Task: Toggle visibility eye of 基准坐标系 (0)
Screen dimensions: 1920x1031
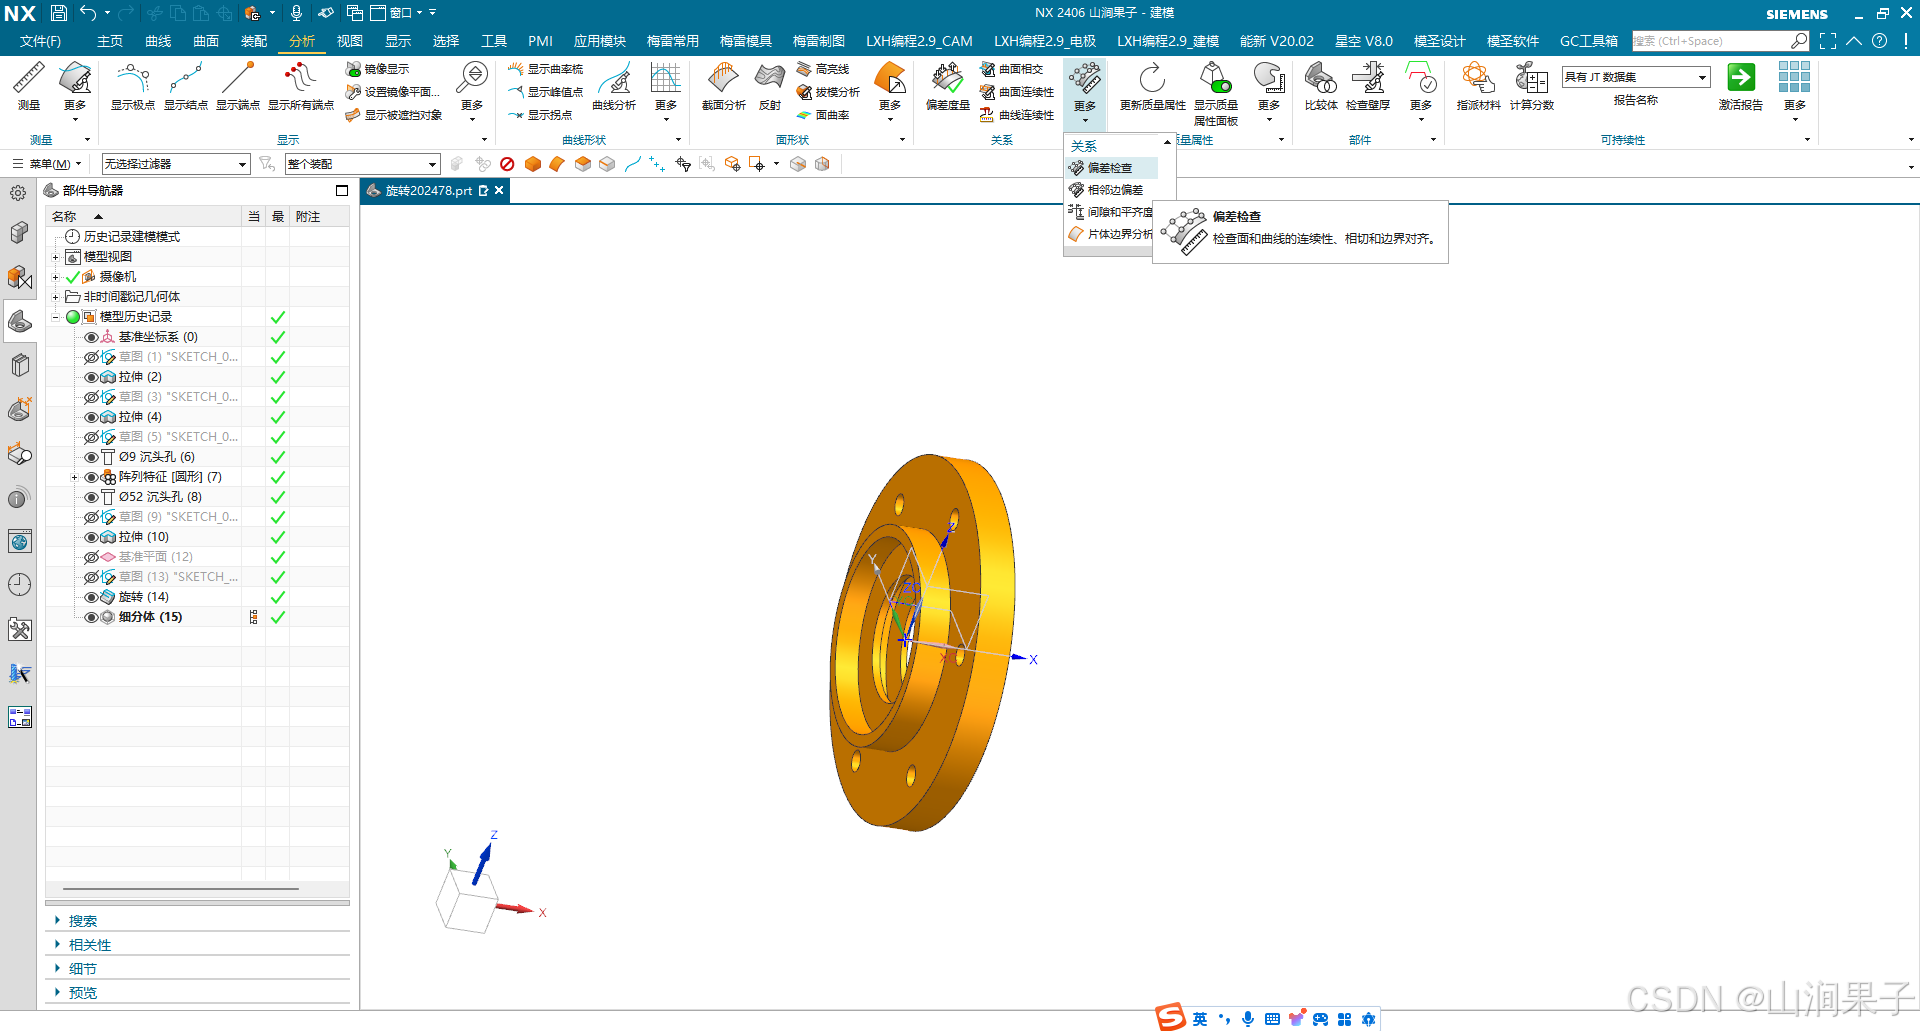Action: click(x=91, y=337)
